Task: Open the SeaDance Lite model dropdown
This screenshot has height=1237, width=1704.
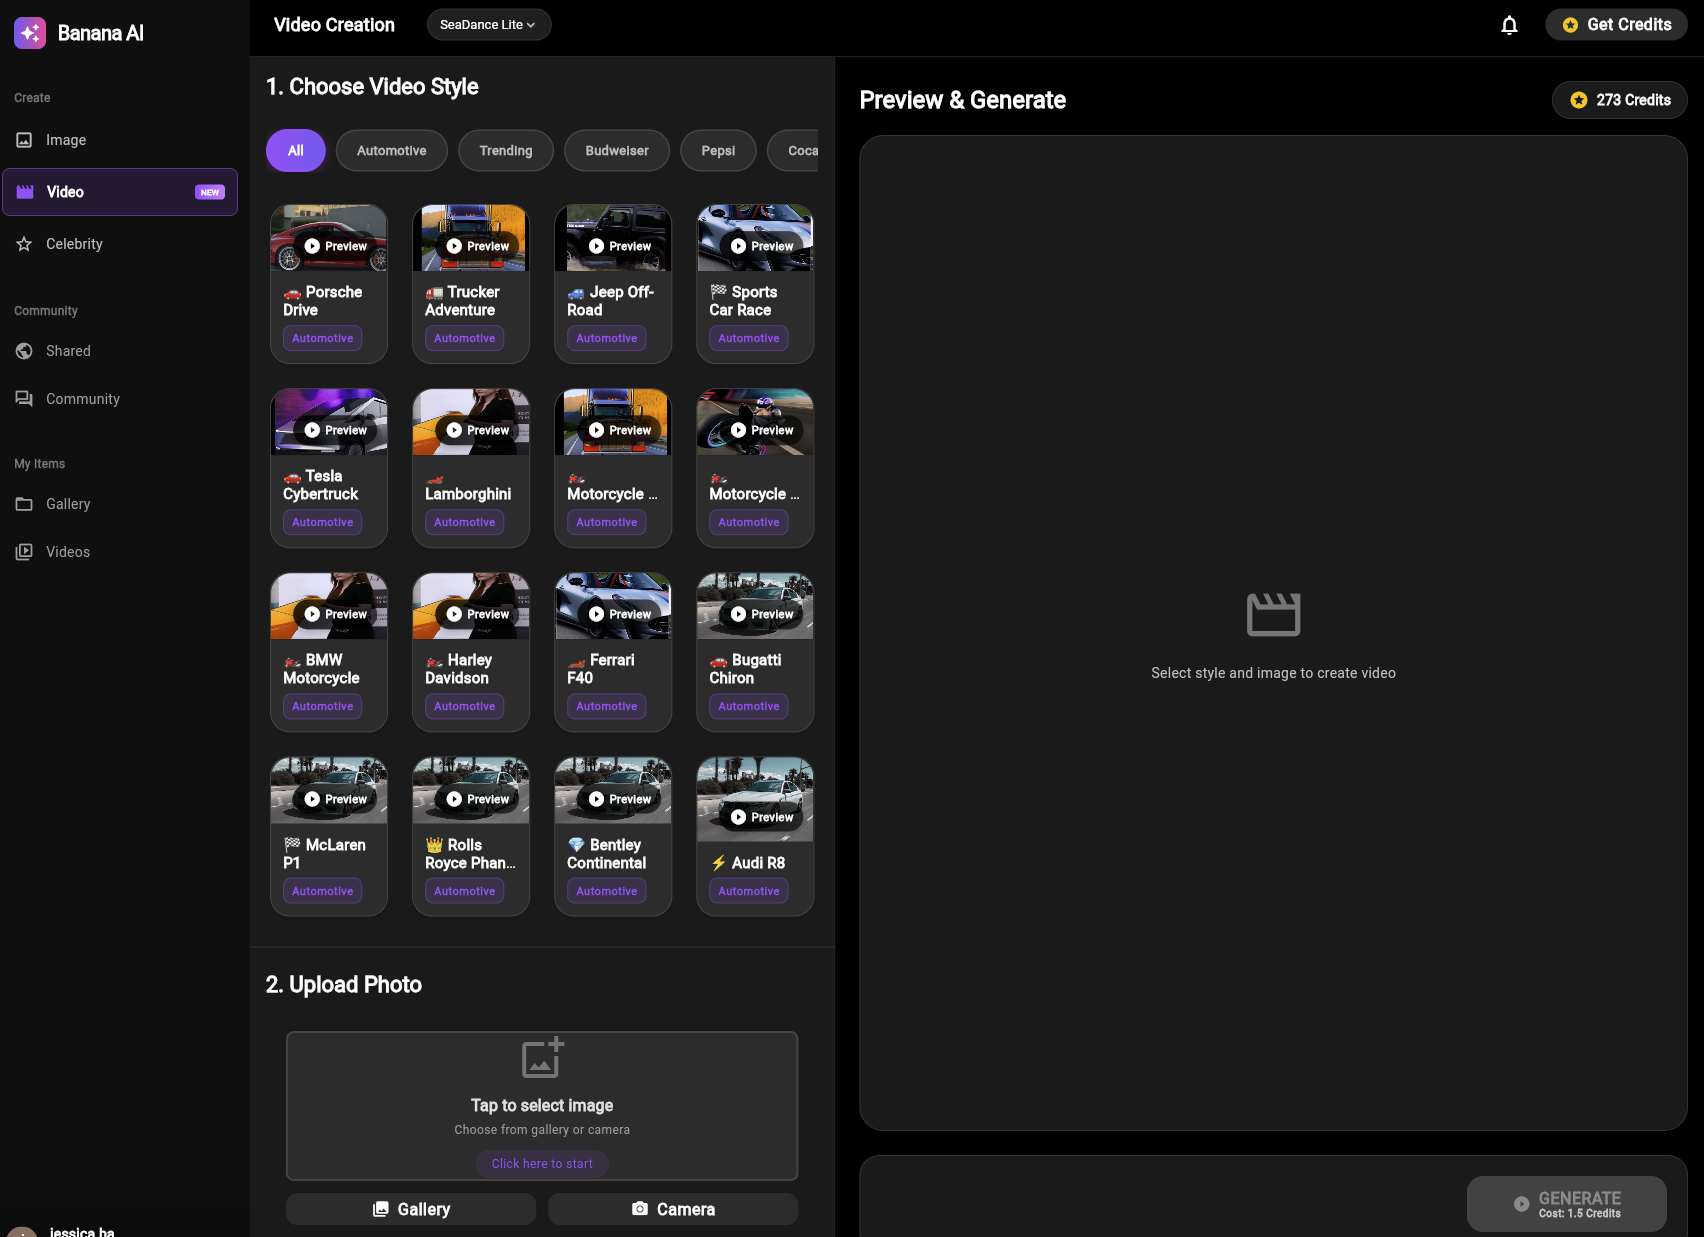Action: (489, 25)
